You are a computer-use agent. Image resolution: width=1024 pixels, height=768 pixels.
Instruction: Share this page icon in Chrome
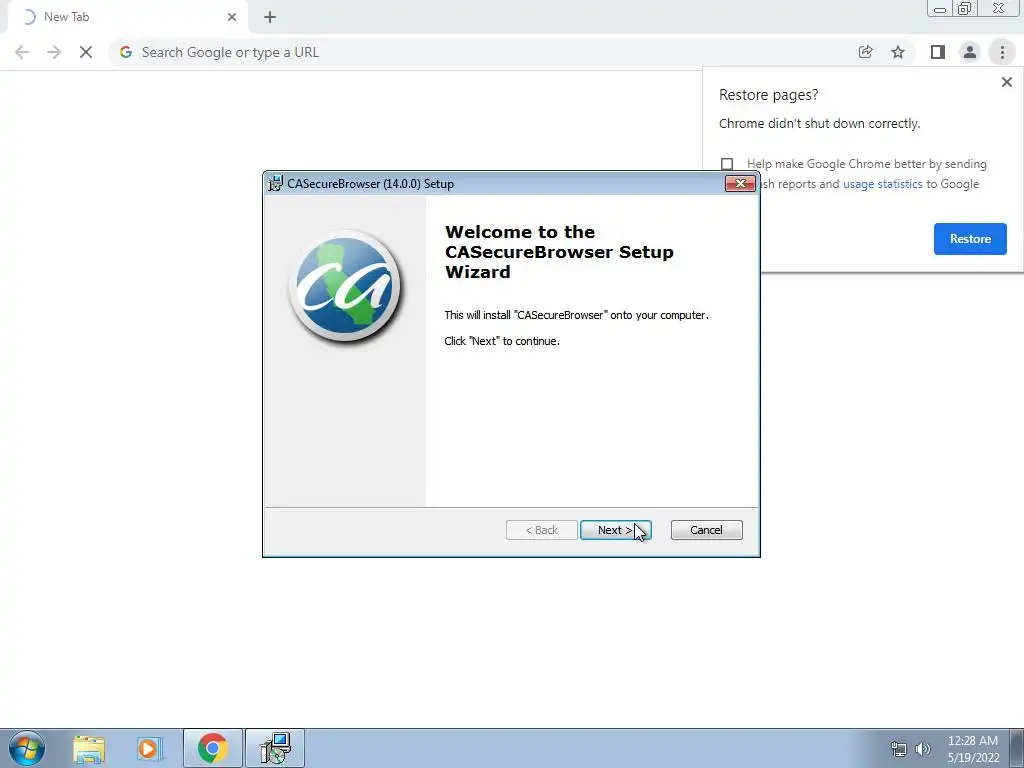865,52
